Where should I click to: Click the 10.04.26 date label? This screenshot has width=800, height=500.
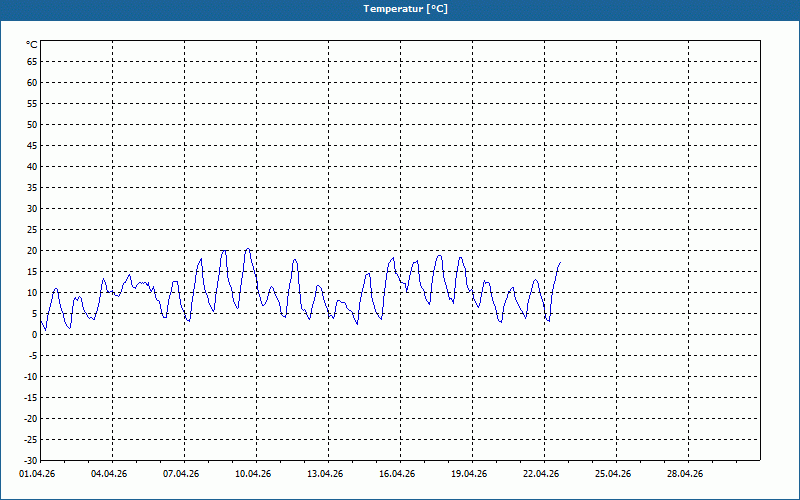[x=253, y=474]
